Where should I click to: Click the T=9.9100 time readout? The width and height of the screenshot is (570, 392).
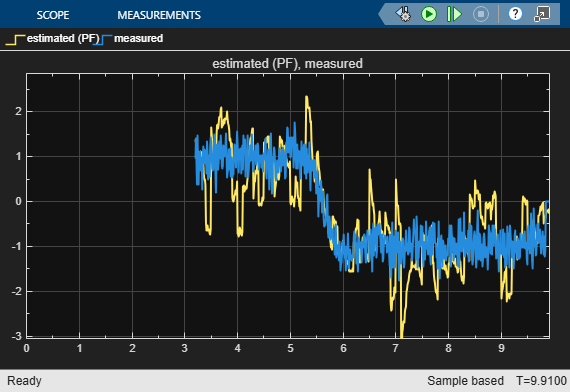coord(541,381)
